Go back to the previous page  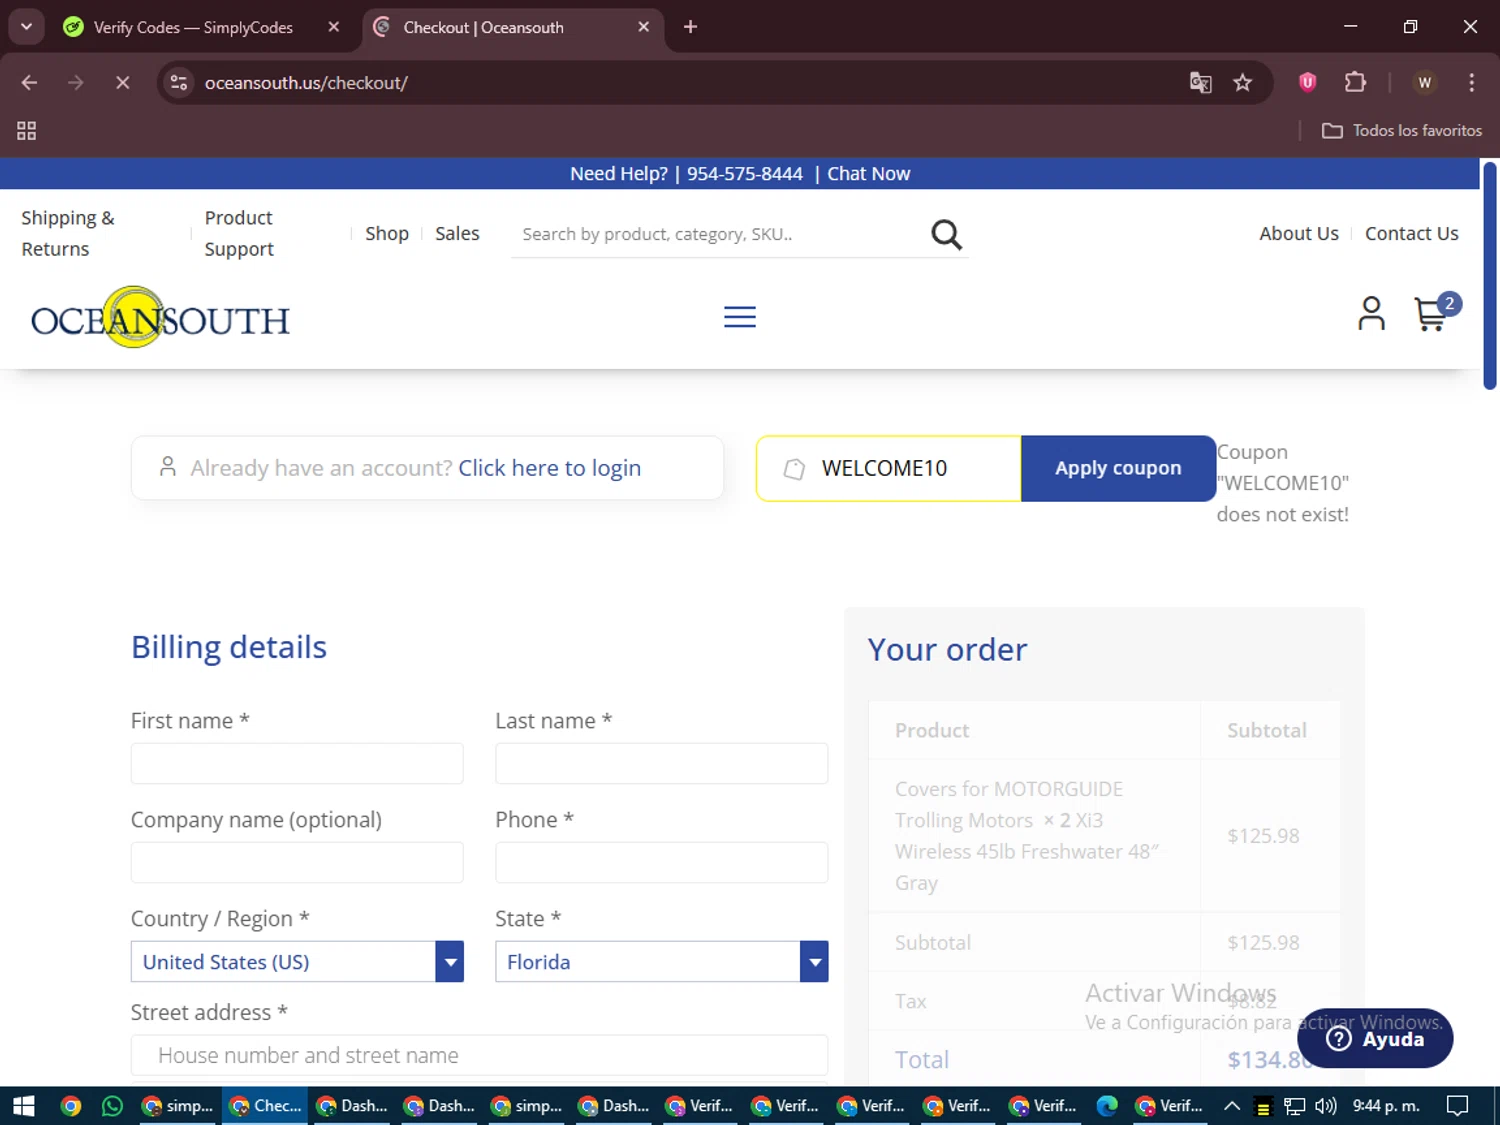29,83
